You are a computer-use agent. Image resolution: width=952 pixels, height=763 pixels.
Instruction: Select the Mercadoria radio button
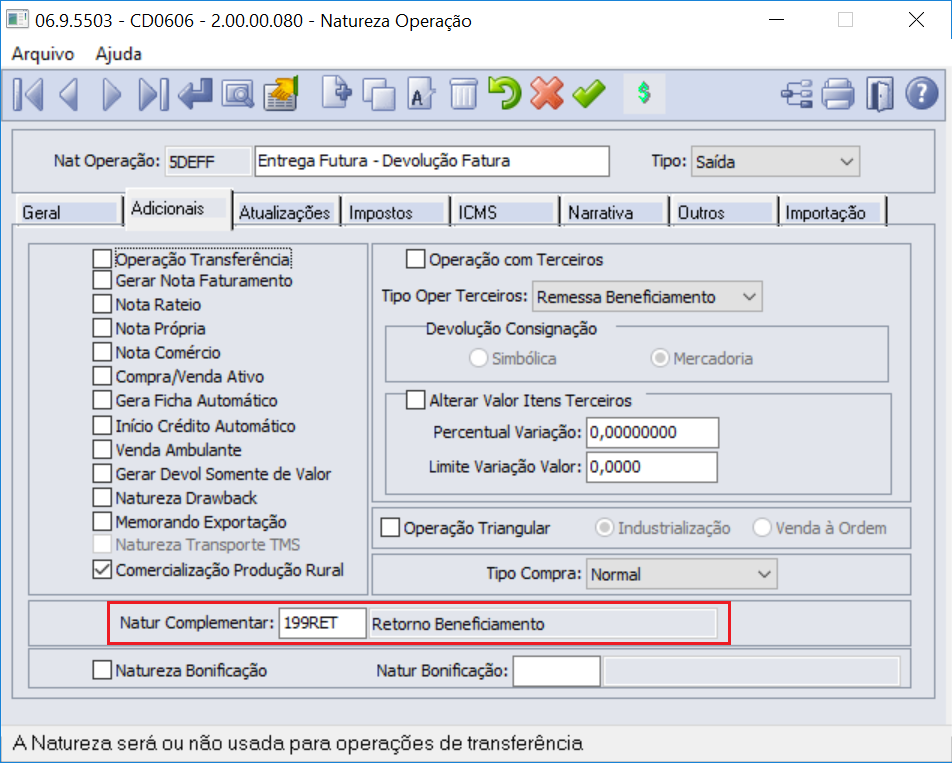(x=660, y=358)
